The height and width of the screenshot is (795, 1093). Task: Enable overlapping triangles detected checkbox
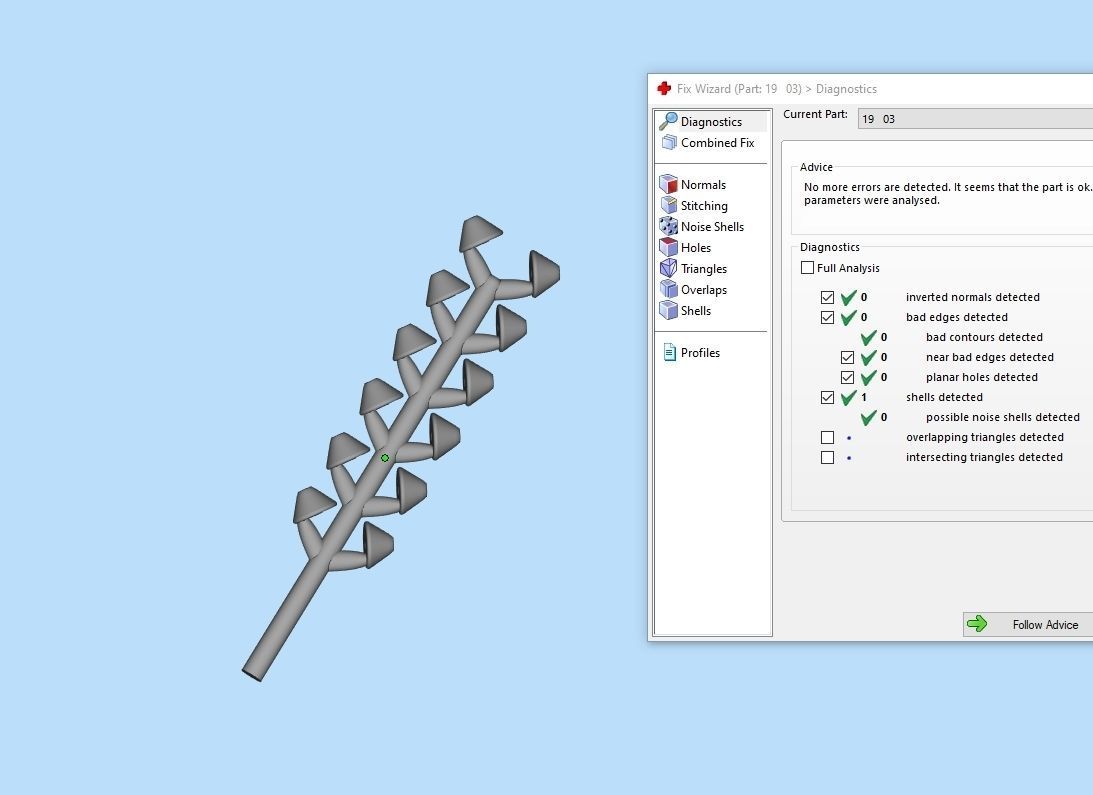pos(827,437)
